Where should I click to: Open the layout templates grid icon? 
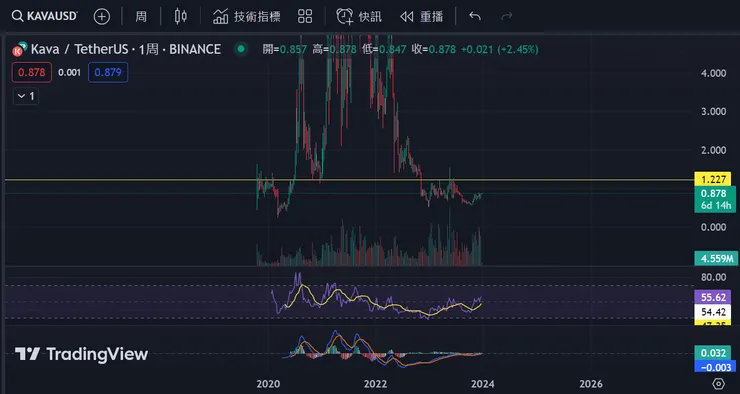[305, 17]
